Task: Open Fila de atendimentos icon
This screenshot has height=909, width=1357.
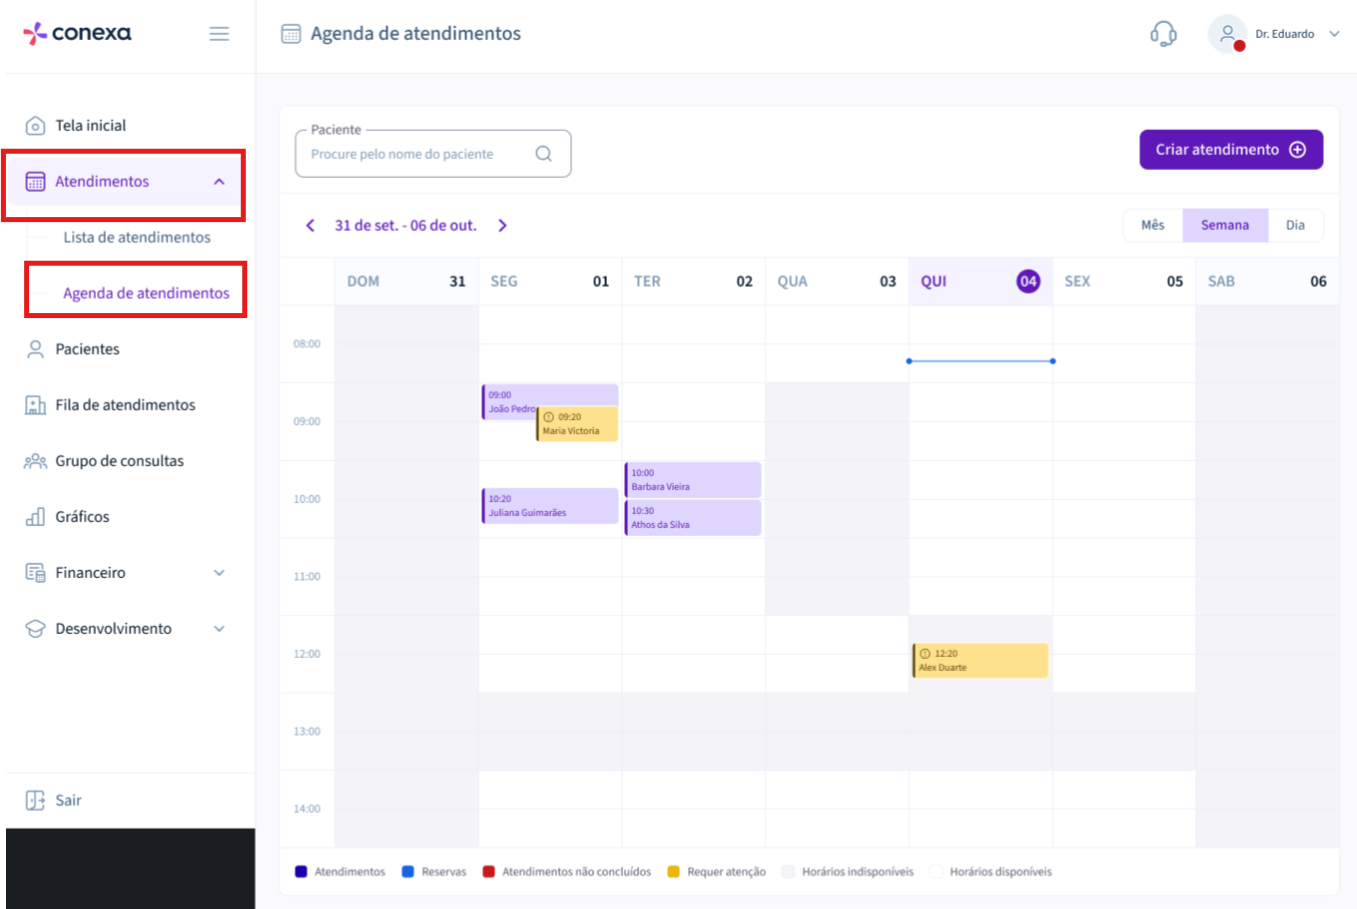Action: click(x=35, y=405)
